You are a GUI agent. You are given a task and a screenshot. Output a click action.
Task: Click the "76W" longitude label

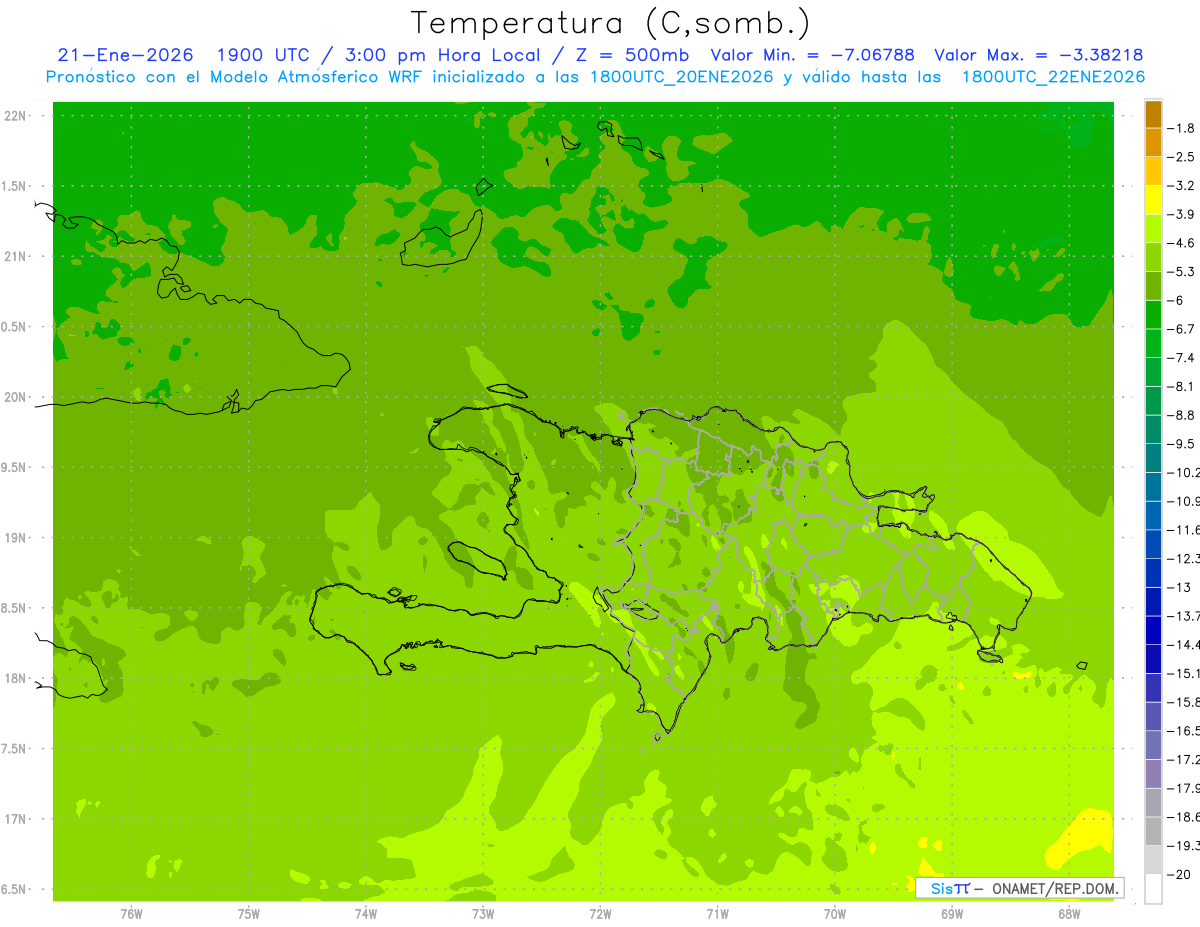tap(131, 914)
